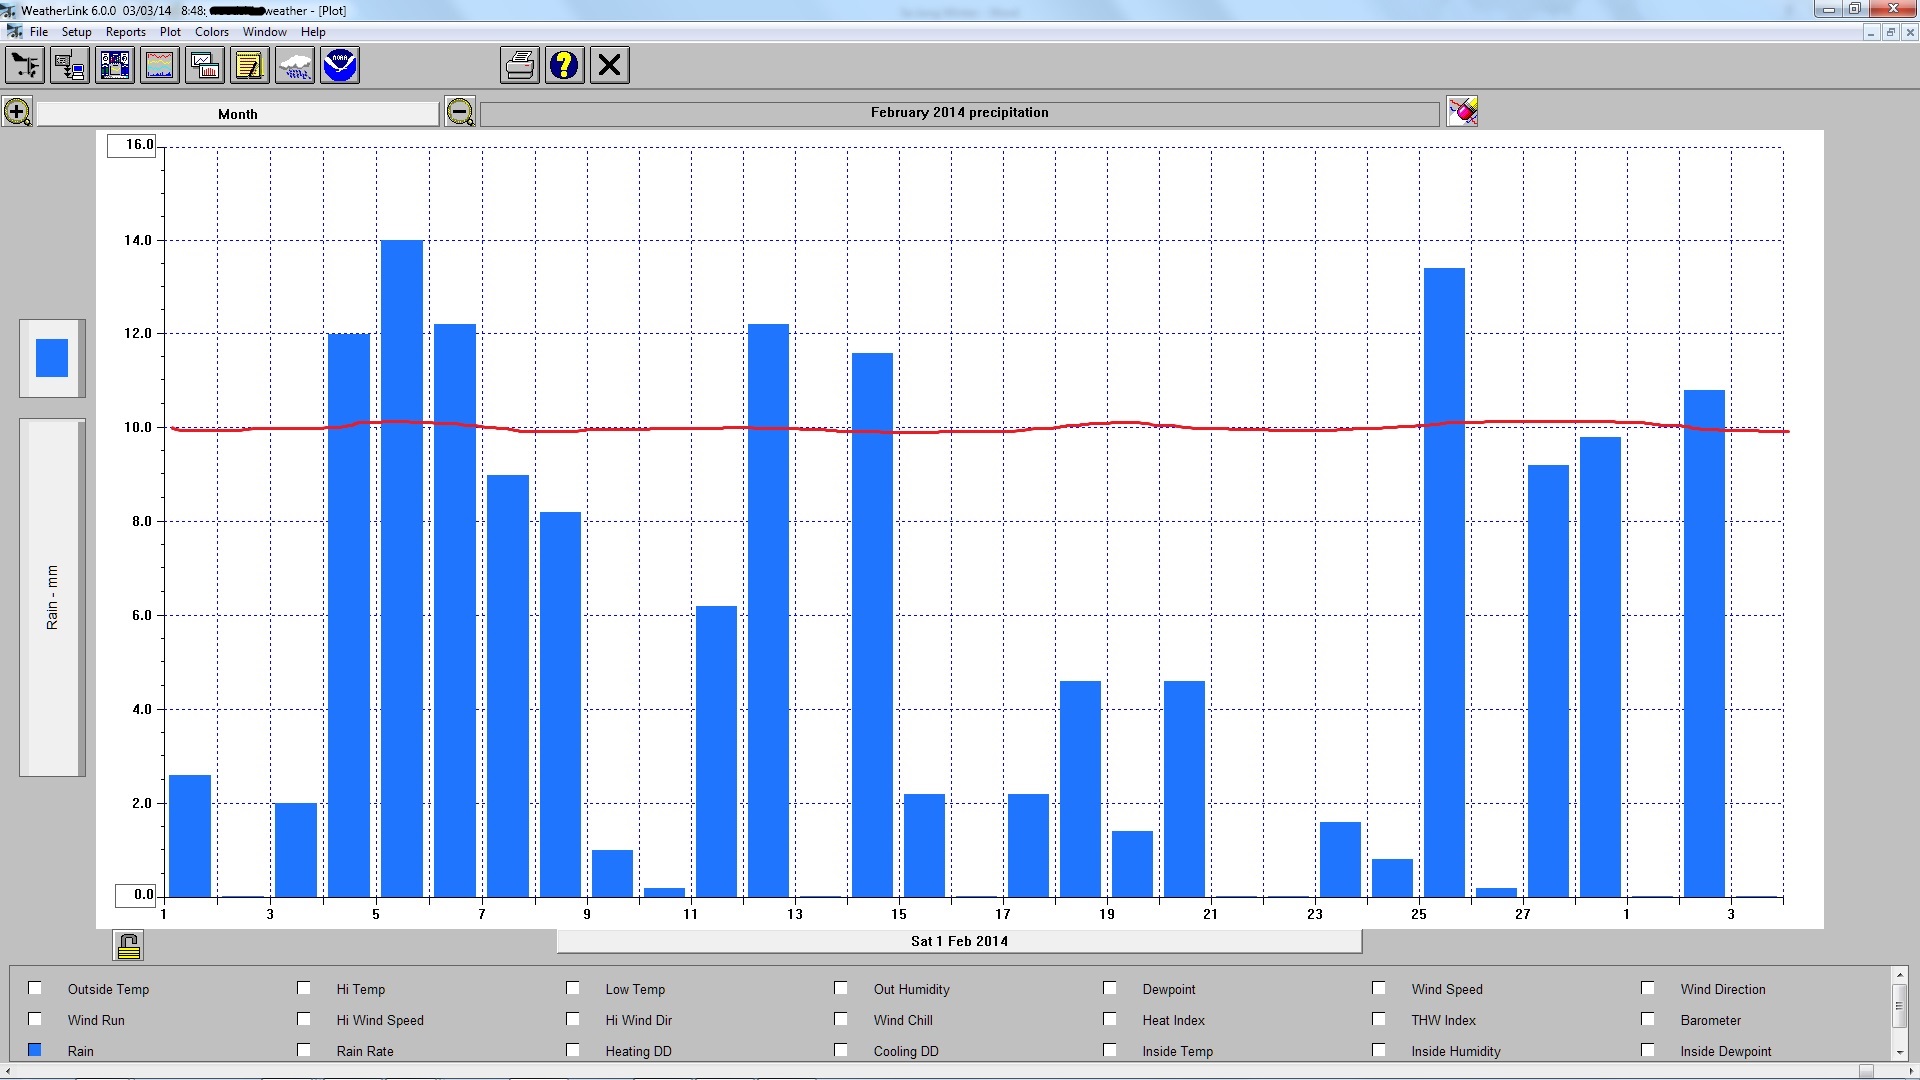This screenshot has height=1080, width=1920.
Task: Click the zoom out magnifier icon
Action: click(x=460, y=112)
